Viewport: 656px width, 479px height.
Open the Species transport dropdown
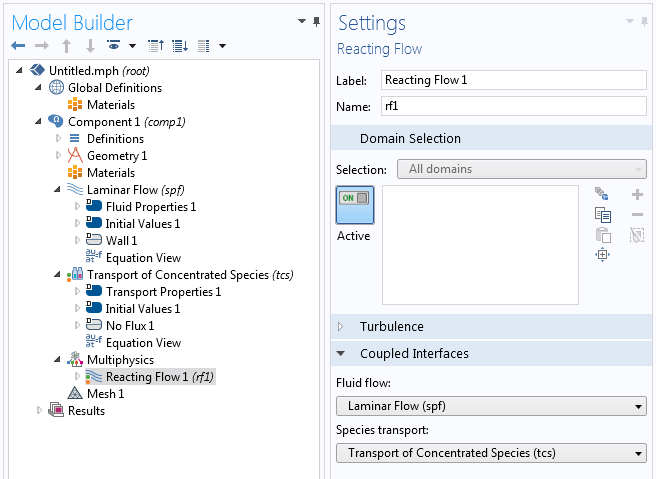[x=491, y=454]
